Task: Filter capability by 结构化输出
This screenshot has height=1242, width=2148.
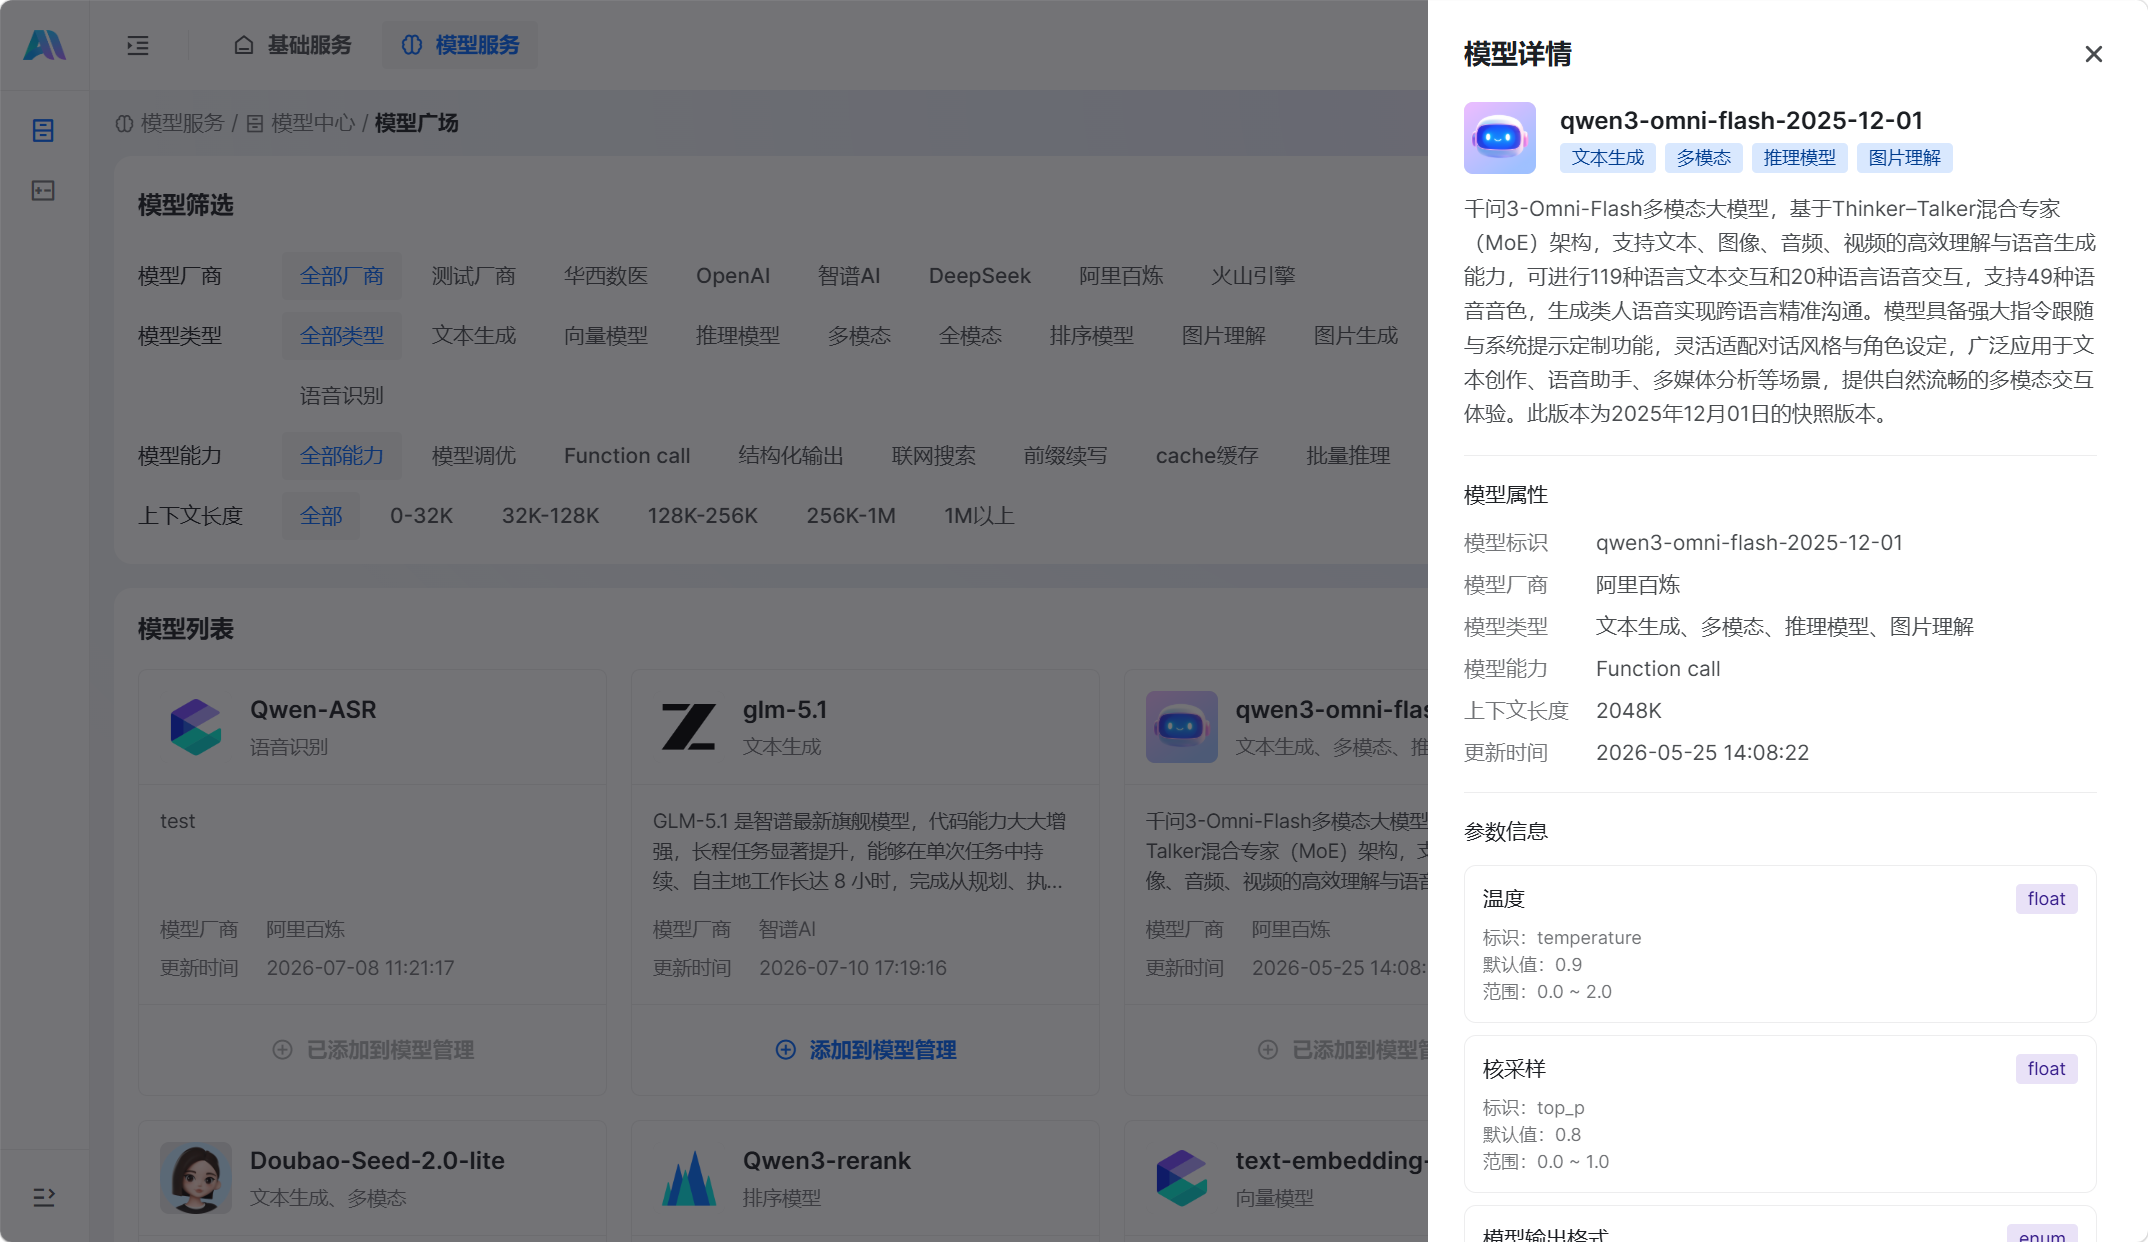Action: tap(791, 456)
